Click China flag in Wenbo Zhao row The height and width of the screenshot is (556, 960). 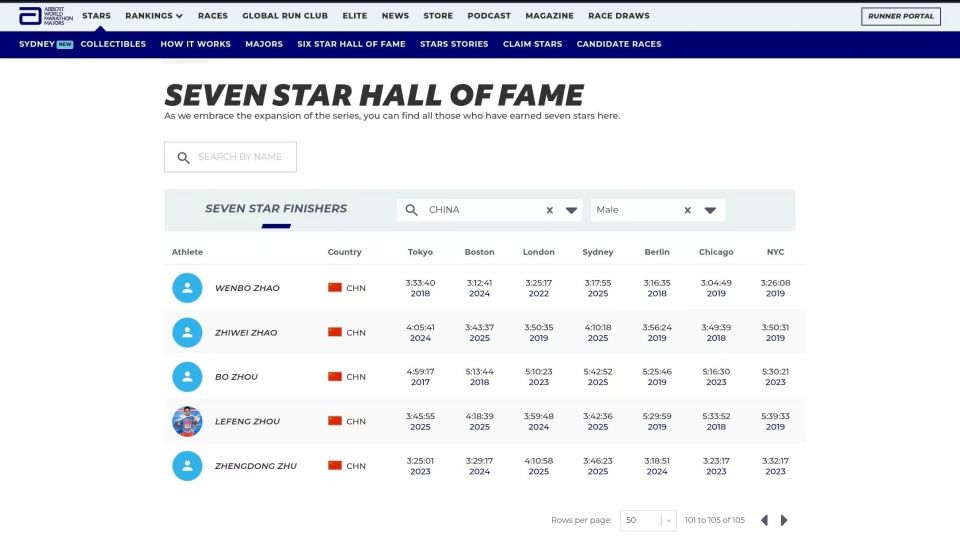[335, 287]
